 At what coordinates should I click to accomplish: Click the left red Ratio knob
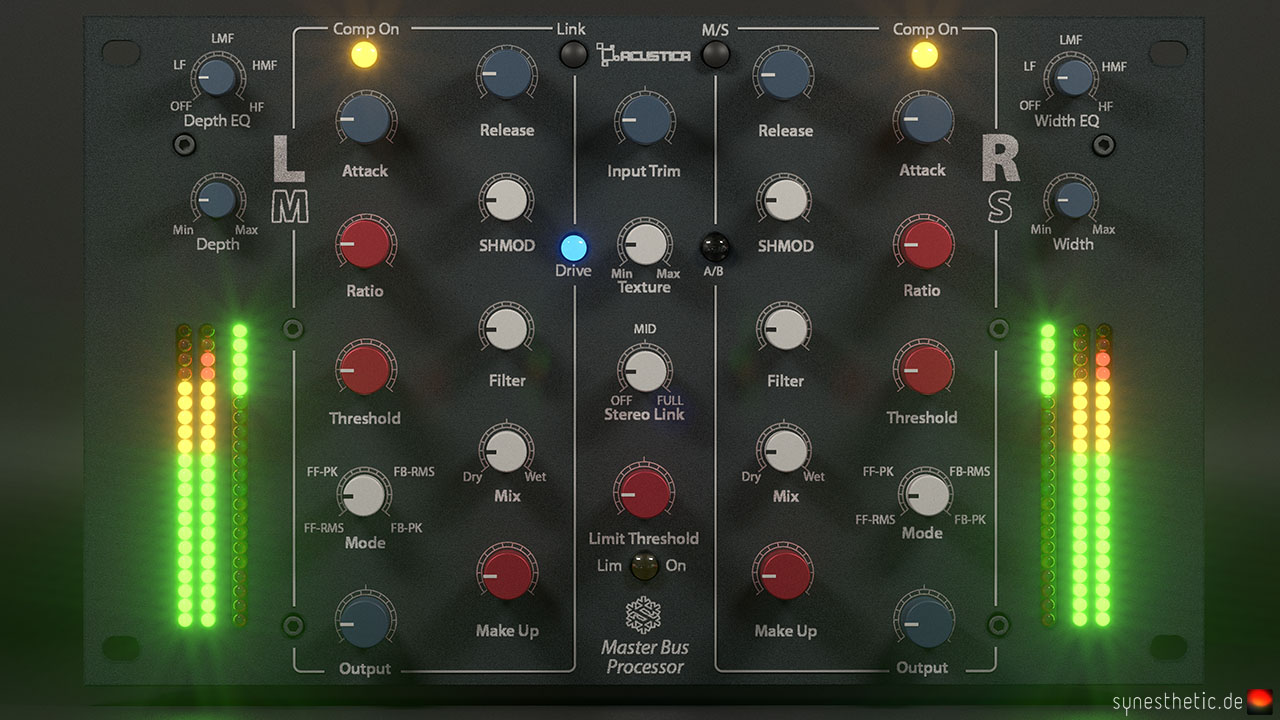click(364, 242)
